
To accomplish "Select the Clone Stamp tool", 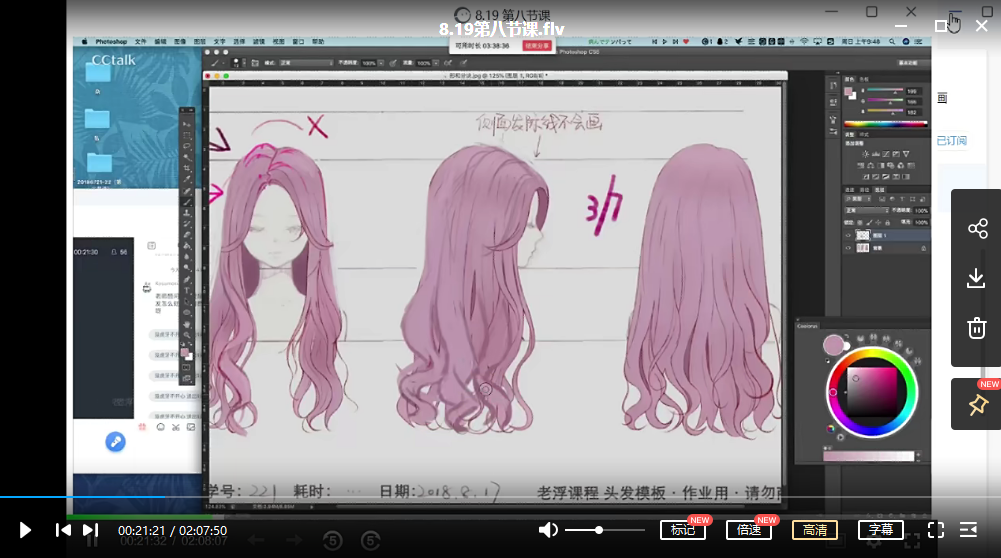I will click(187, 213).
